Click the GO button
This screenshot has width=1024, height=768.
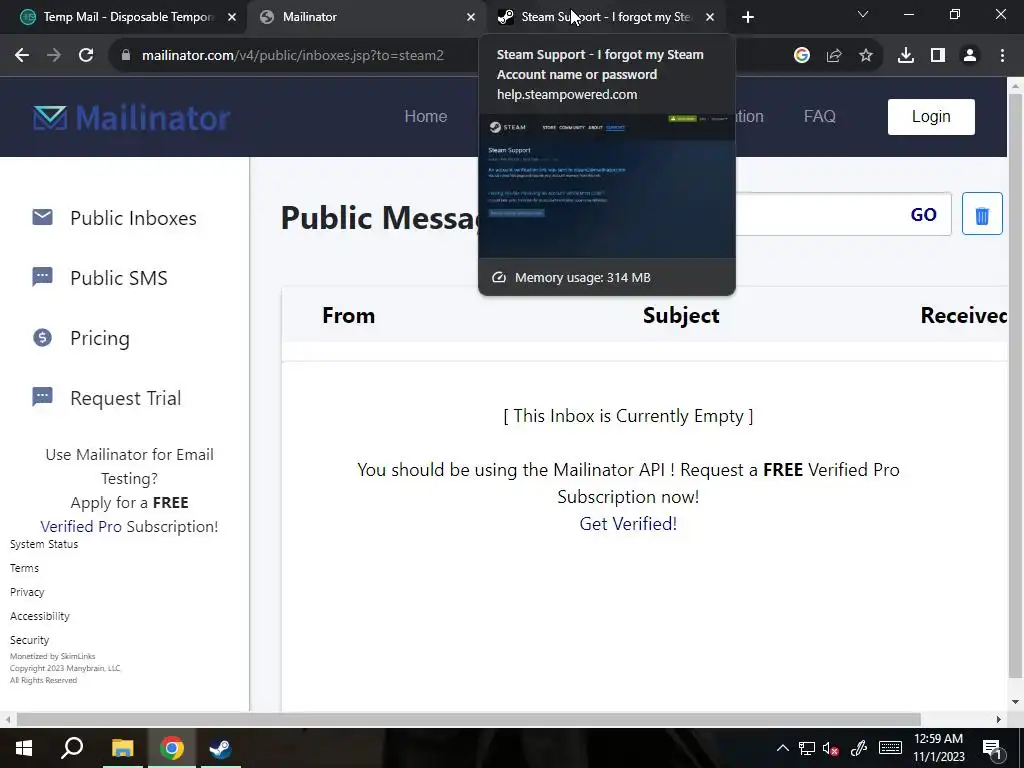[923, 214]
